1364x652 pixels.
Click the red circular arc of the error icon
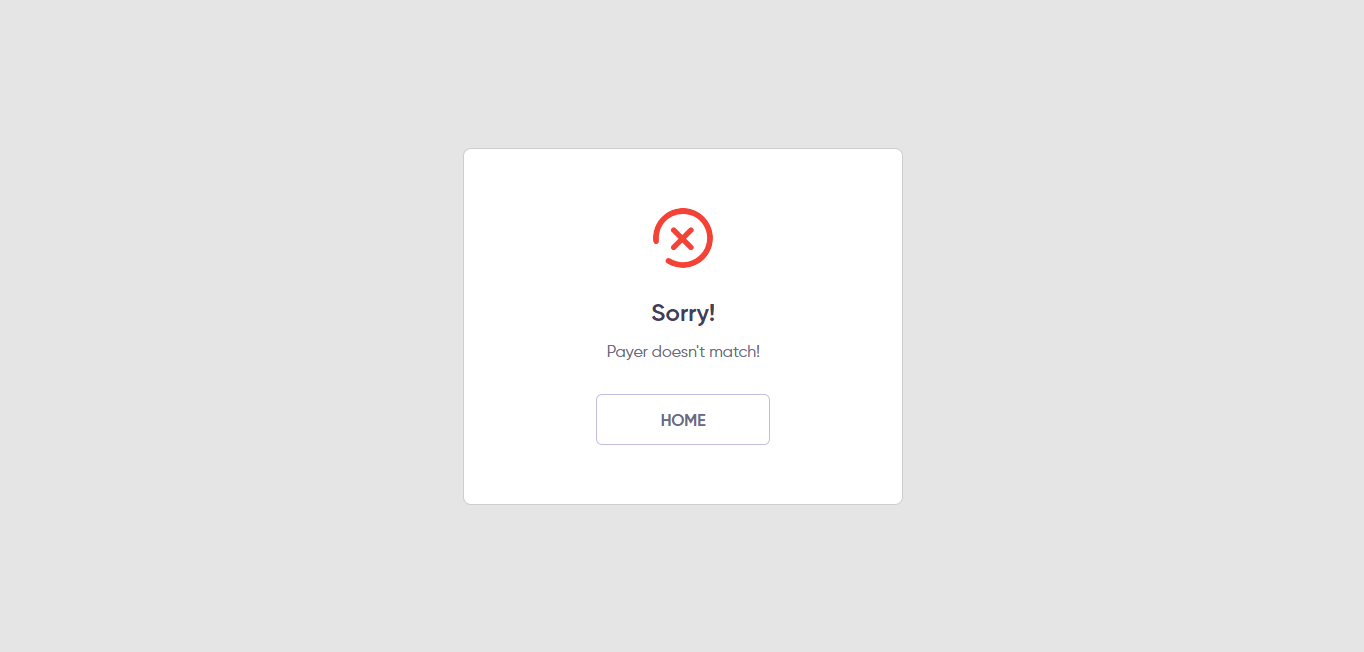(x=710, y=238)
